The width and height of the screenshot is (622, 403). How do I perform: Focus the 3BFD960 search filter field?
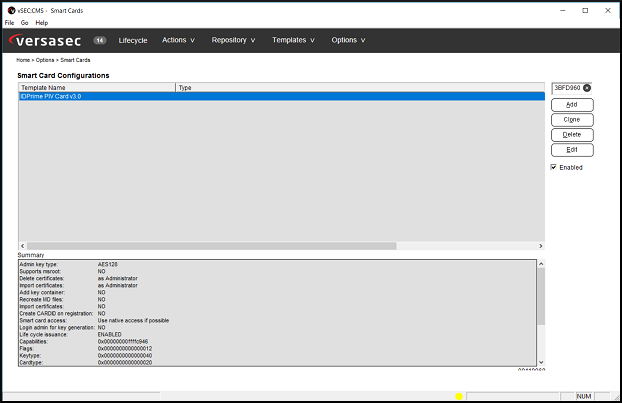567,88
